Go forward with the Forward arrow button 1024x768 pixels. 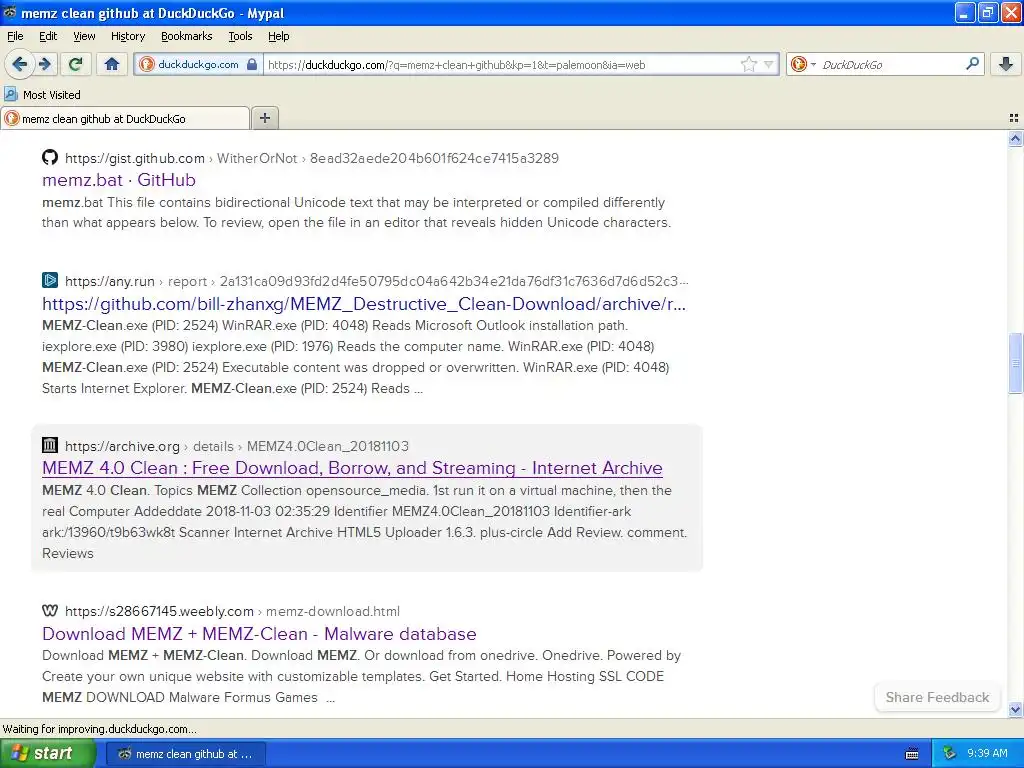pyautogui.click(x=44, y=64)
